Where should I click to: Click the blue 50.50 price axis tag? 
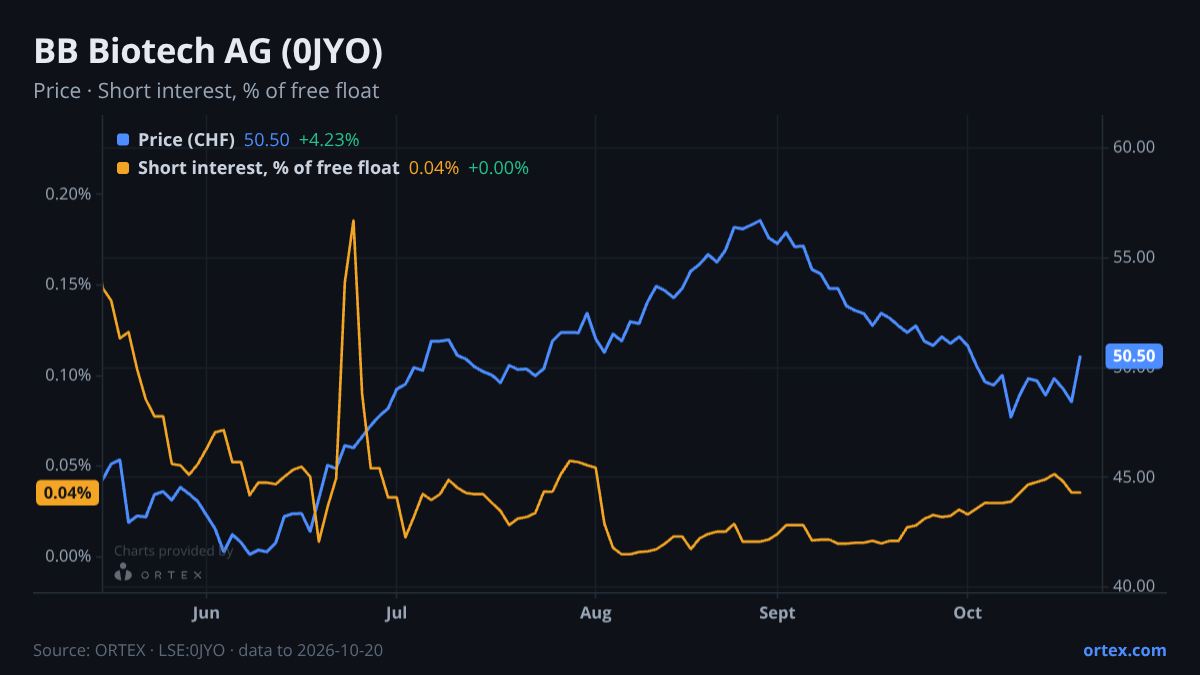click(x=1133, y=356)
